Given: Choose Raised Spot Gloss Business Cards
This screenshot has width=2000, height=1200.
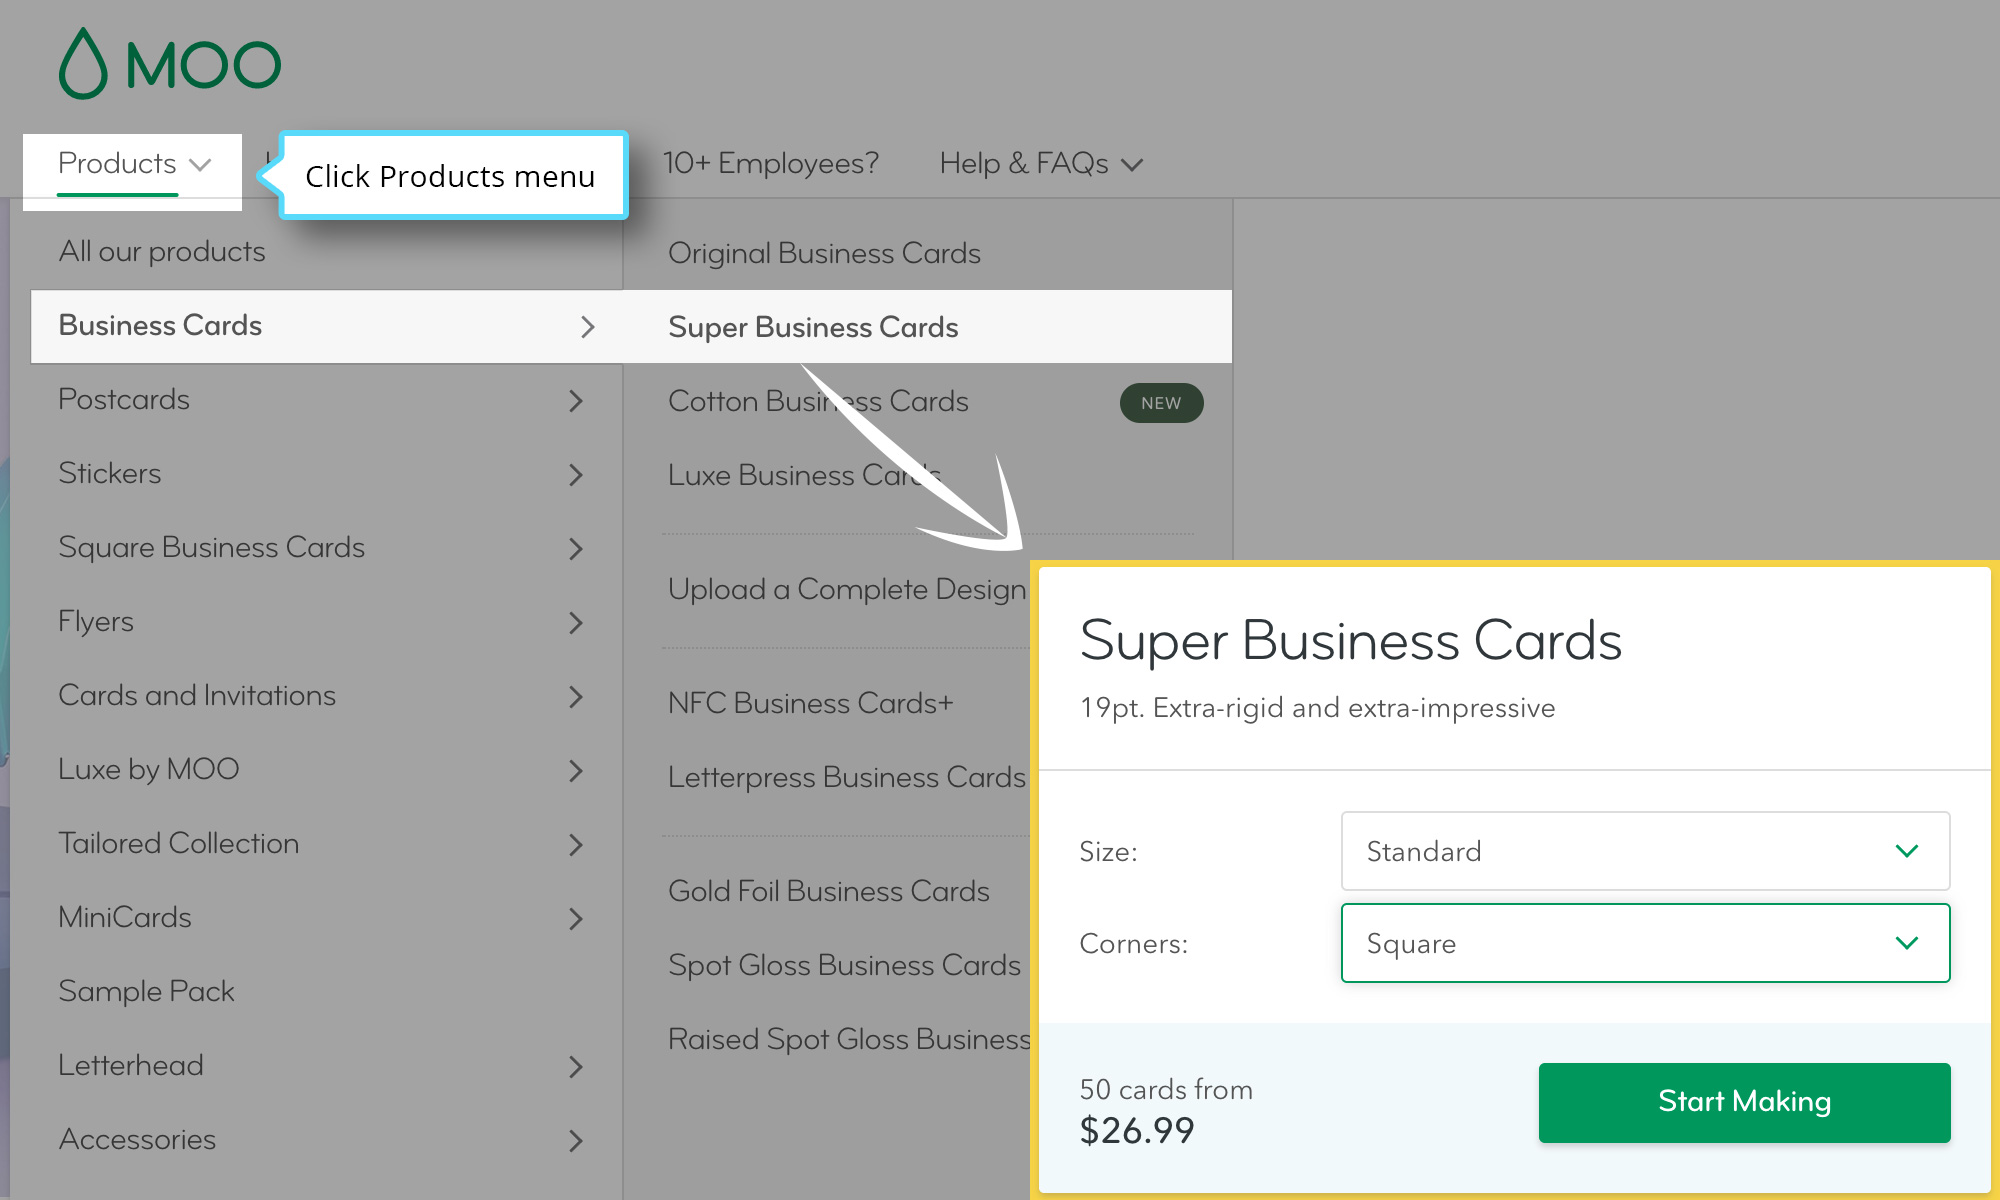Looking at the screenshot, I should (x=849, y=1039).
